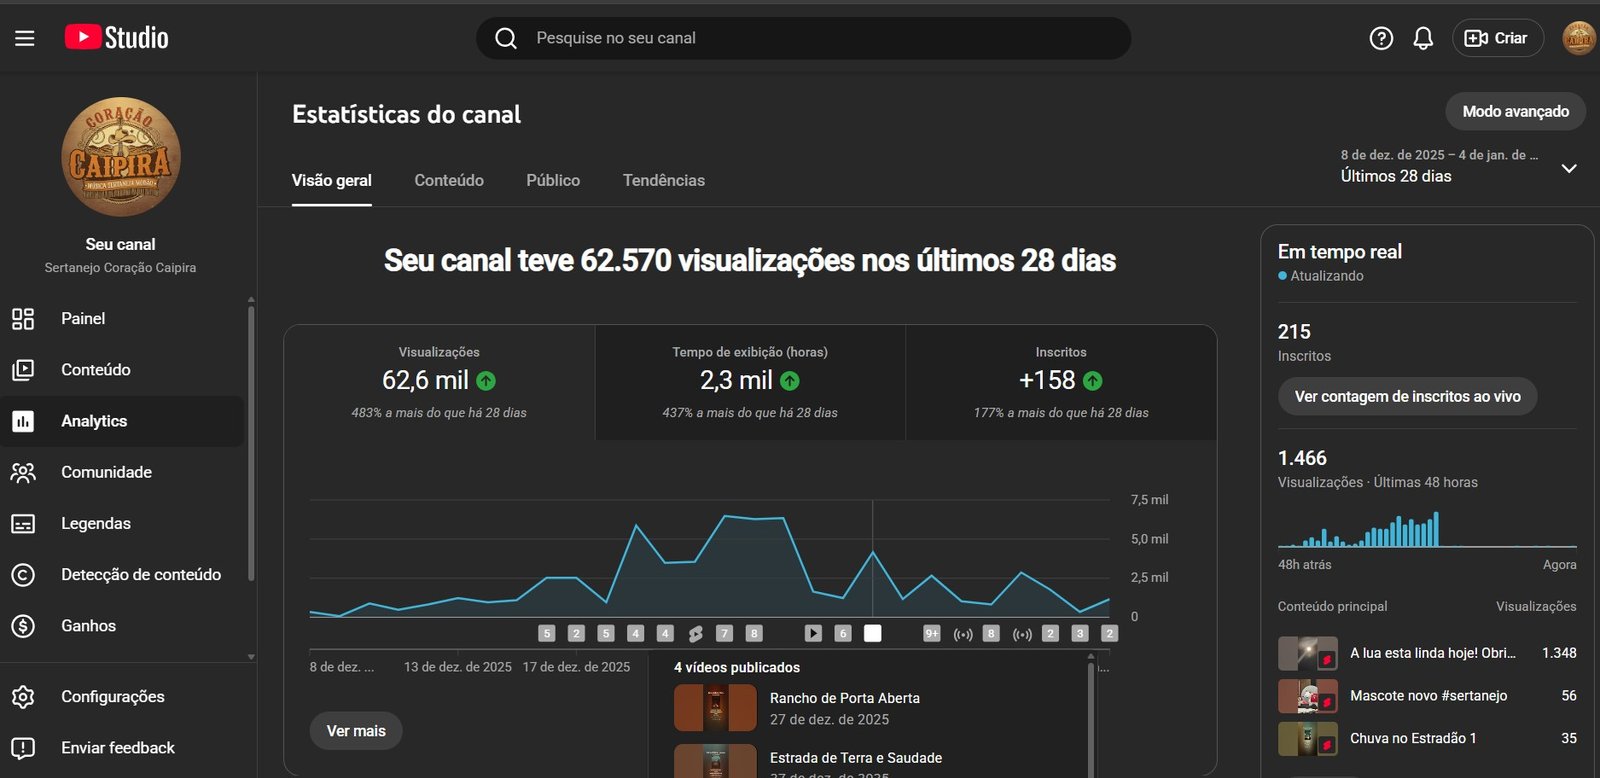Select the chart marker labeled 6
The image size is (1600, 778).
[843, 633]
